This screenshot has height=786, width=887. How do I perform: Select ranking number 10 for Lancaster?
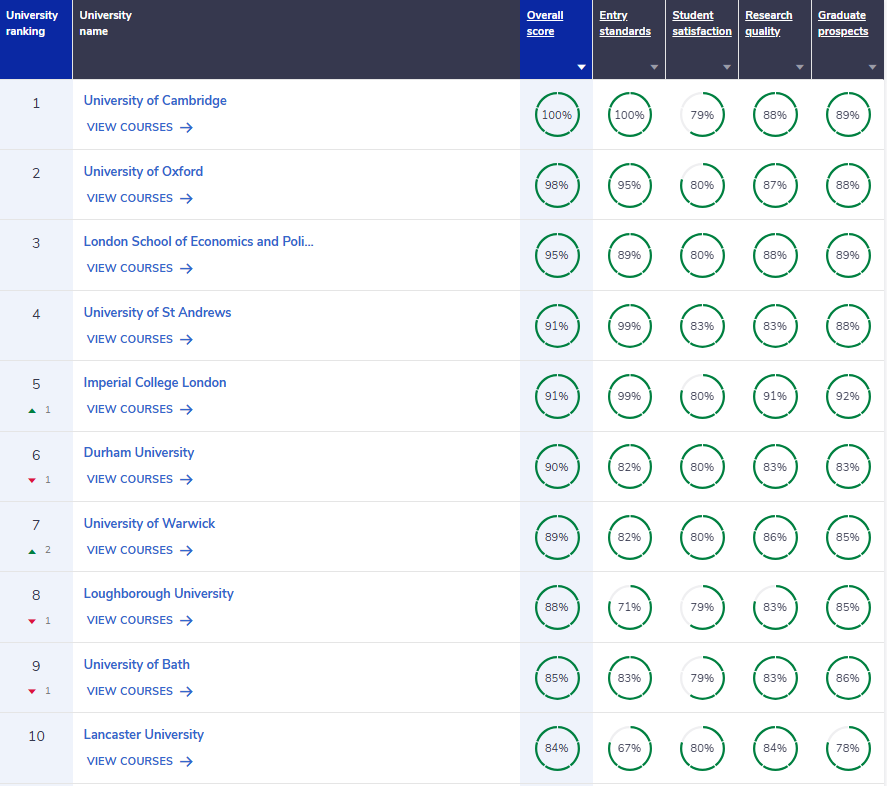point(36,736)
